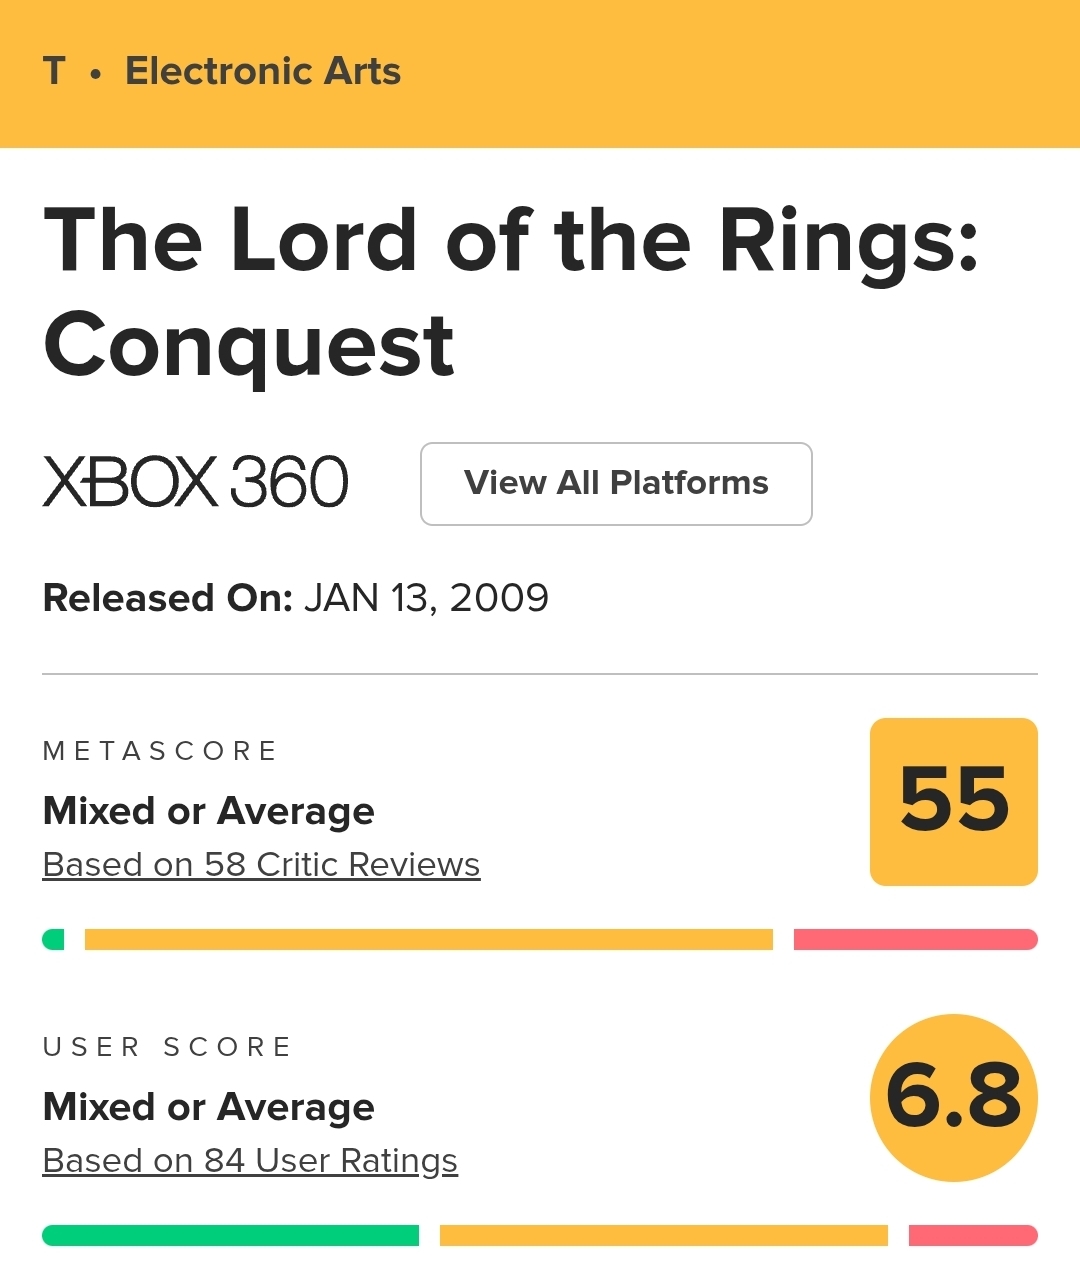
Task: Select red negative segment of critic reviews bar
Action: 915,939
